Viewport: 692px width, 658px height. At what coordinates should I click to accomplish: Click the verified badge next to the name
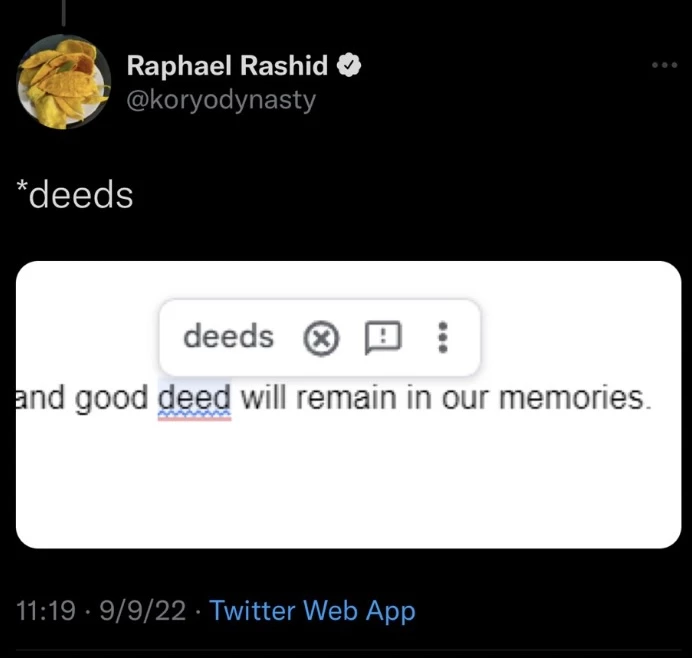point(349,66)
